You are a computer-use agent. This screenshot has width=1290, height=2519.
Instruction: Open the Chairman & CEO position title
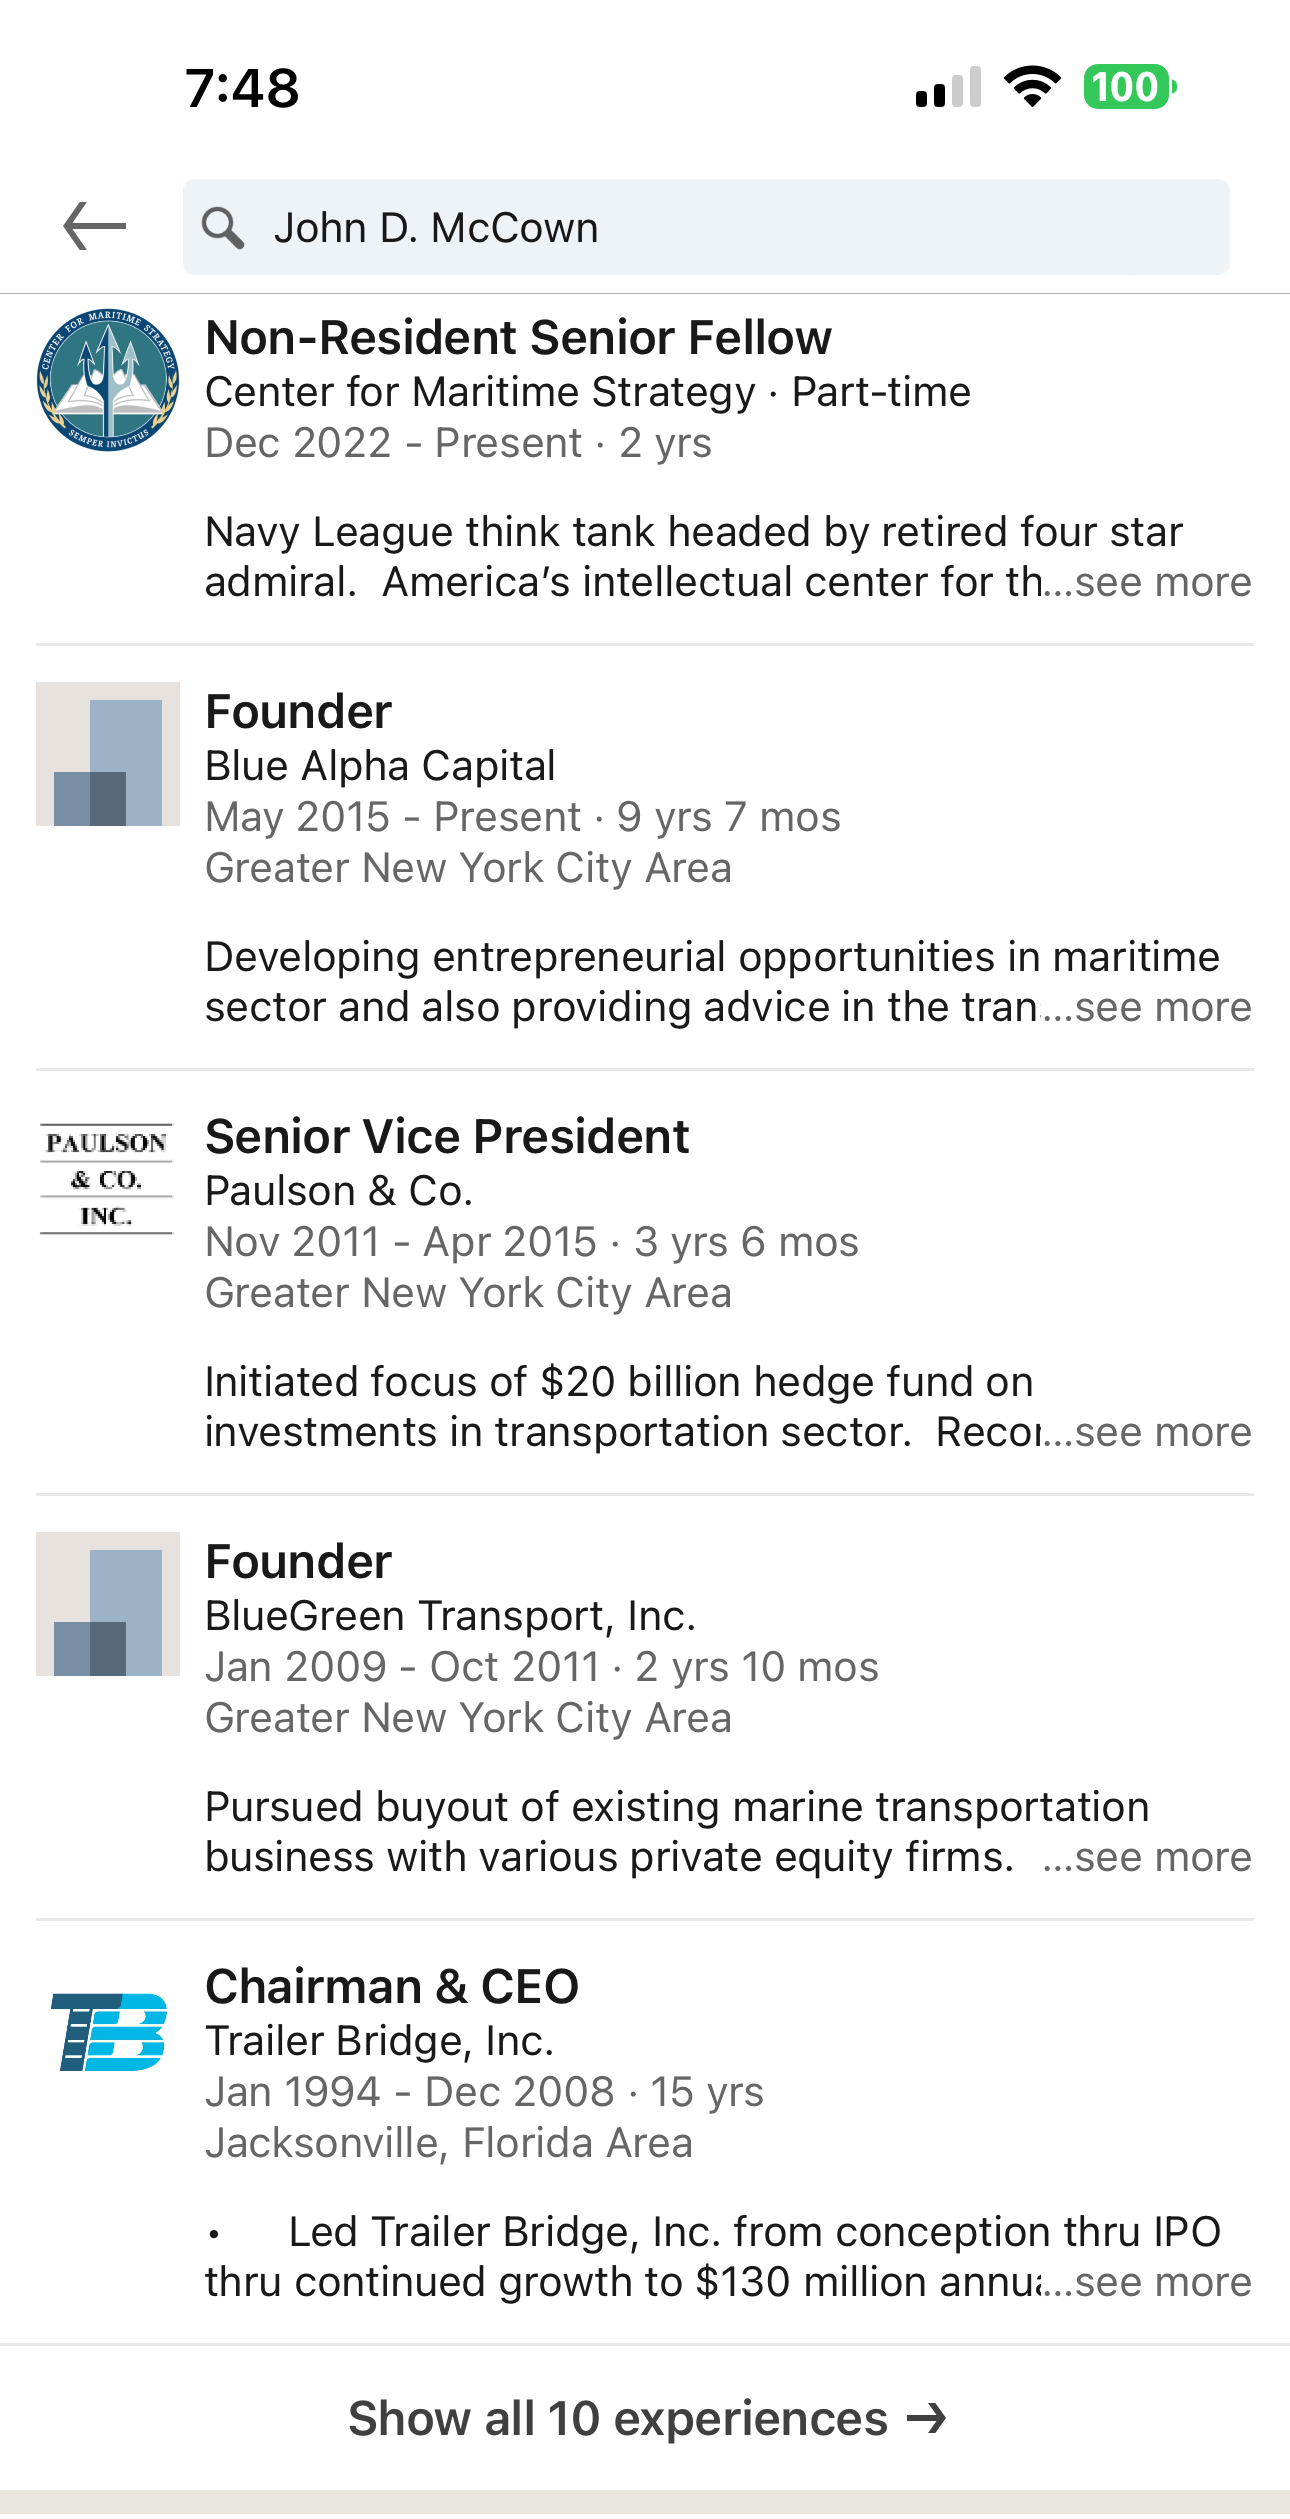pyautogui.click(x=392, y=1987)
